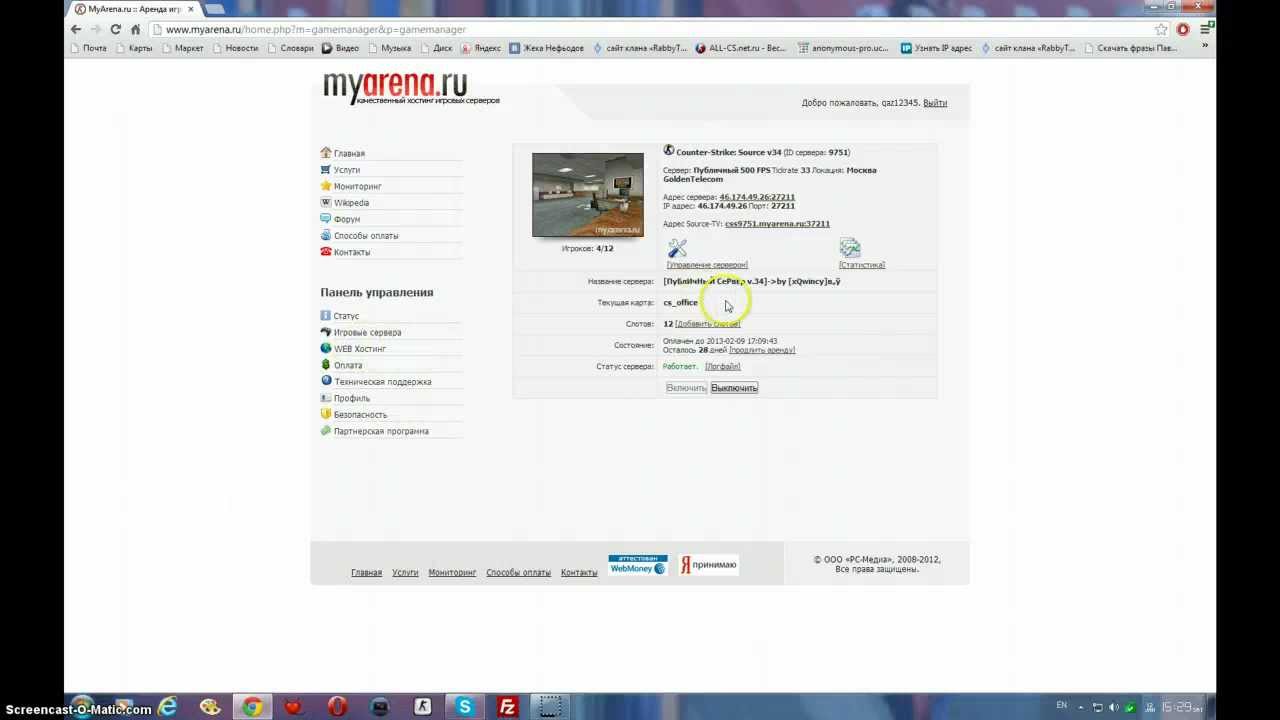Open the Маркет bookmark
This screenshot has width=1280, height=720.
(x=182, y=48)
